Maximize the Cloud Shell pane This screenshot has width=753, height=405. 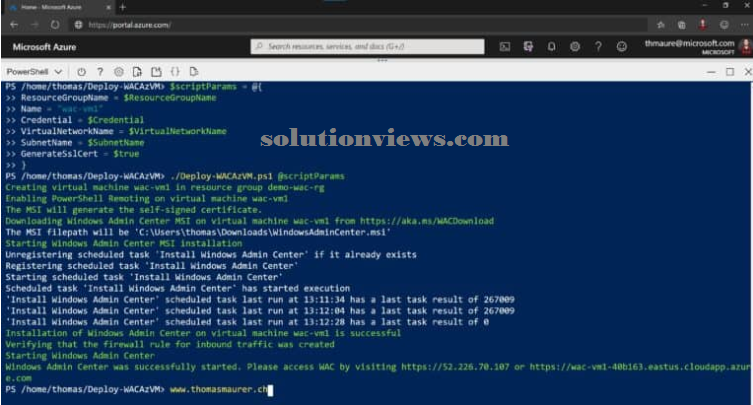(730, 72)
